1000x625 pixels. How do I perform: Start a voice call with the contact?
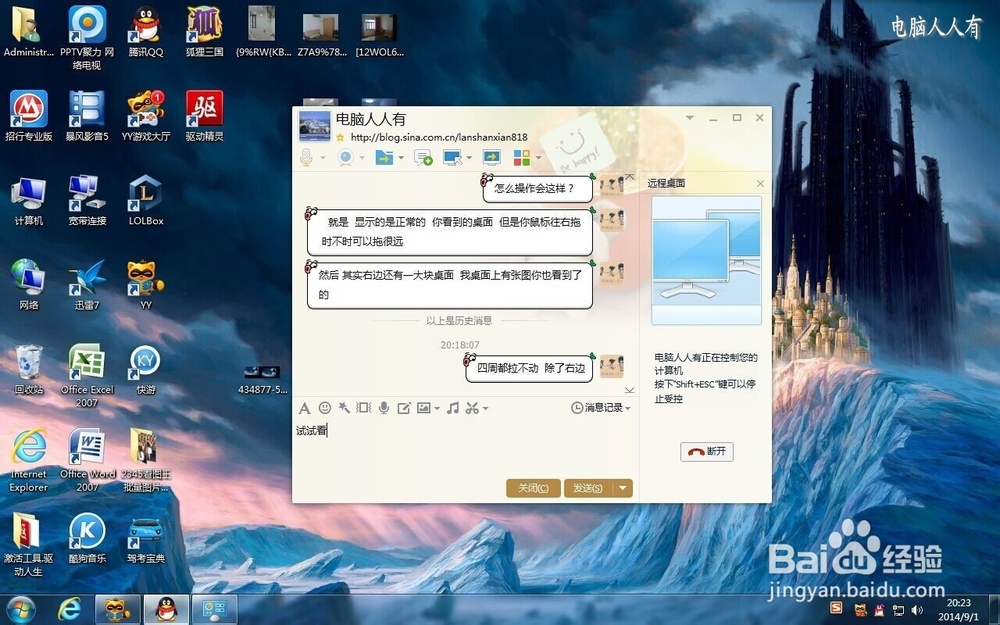(305, 157)
